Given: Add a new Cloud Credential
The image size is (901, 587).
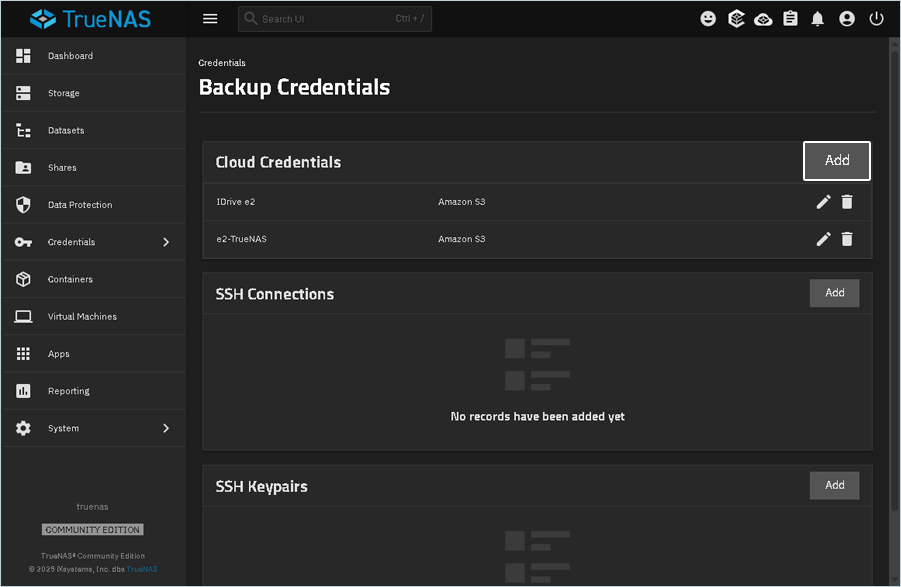Looking at the screenshot, I should [x=837, y=161].
